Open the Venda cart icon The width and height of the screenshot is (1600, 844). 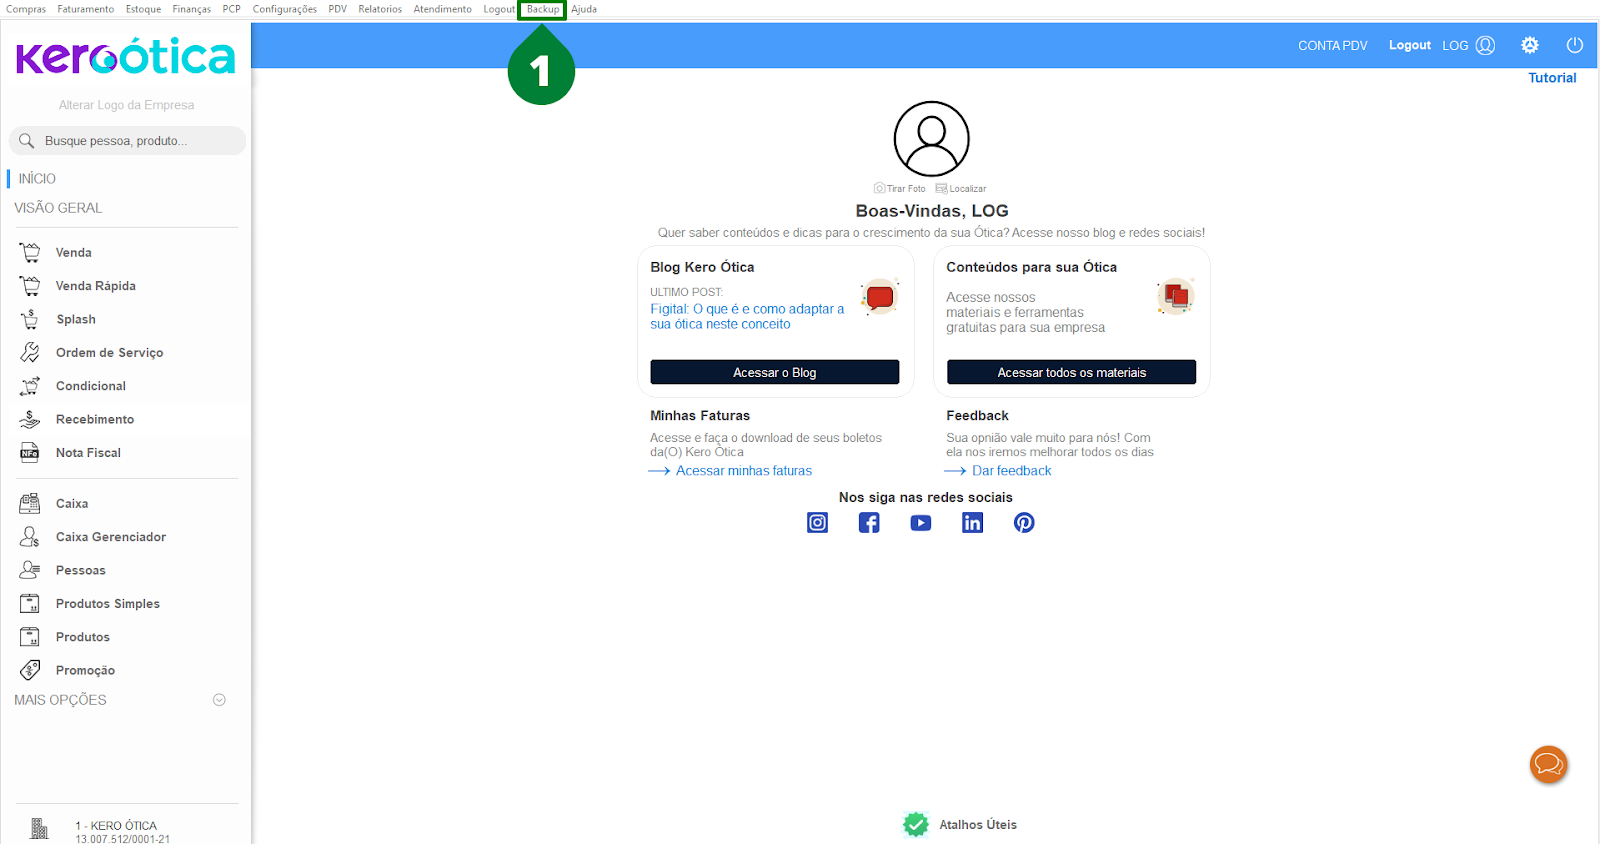pyautogui.click(x=30, y=252)
